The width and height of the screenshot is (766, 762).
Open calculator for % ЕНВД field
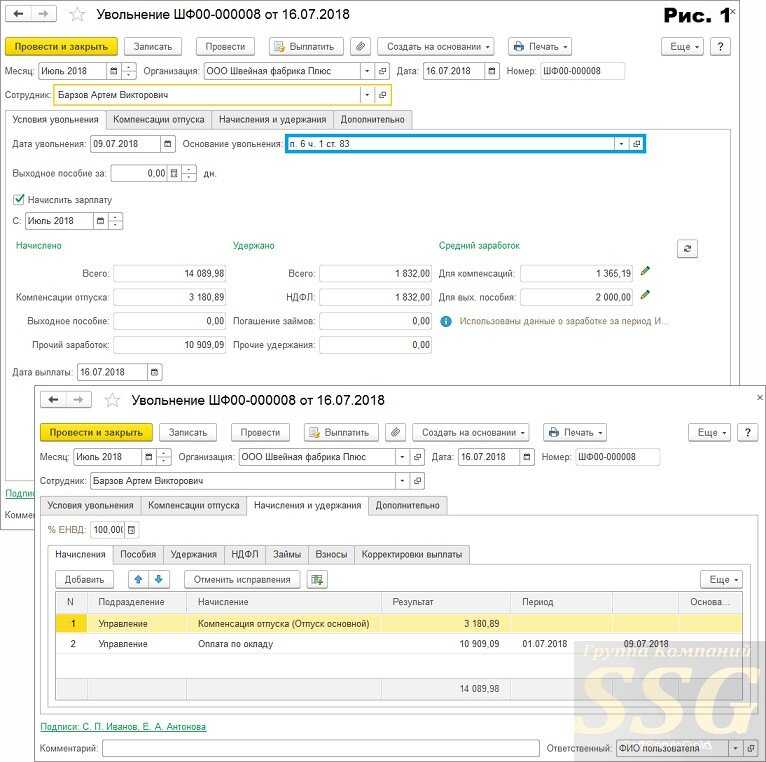click(131, 530)
